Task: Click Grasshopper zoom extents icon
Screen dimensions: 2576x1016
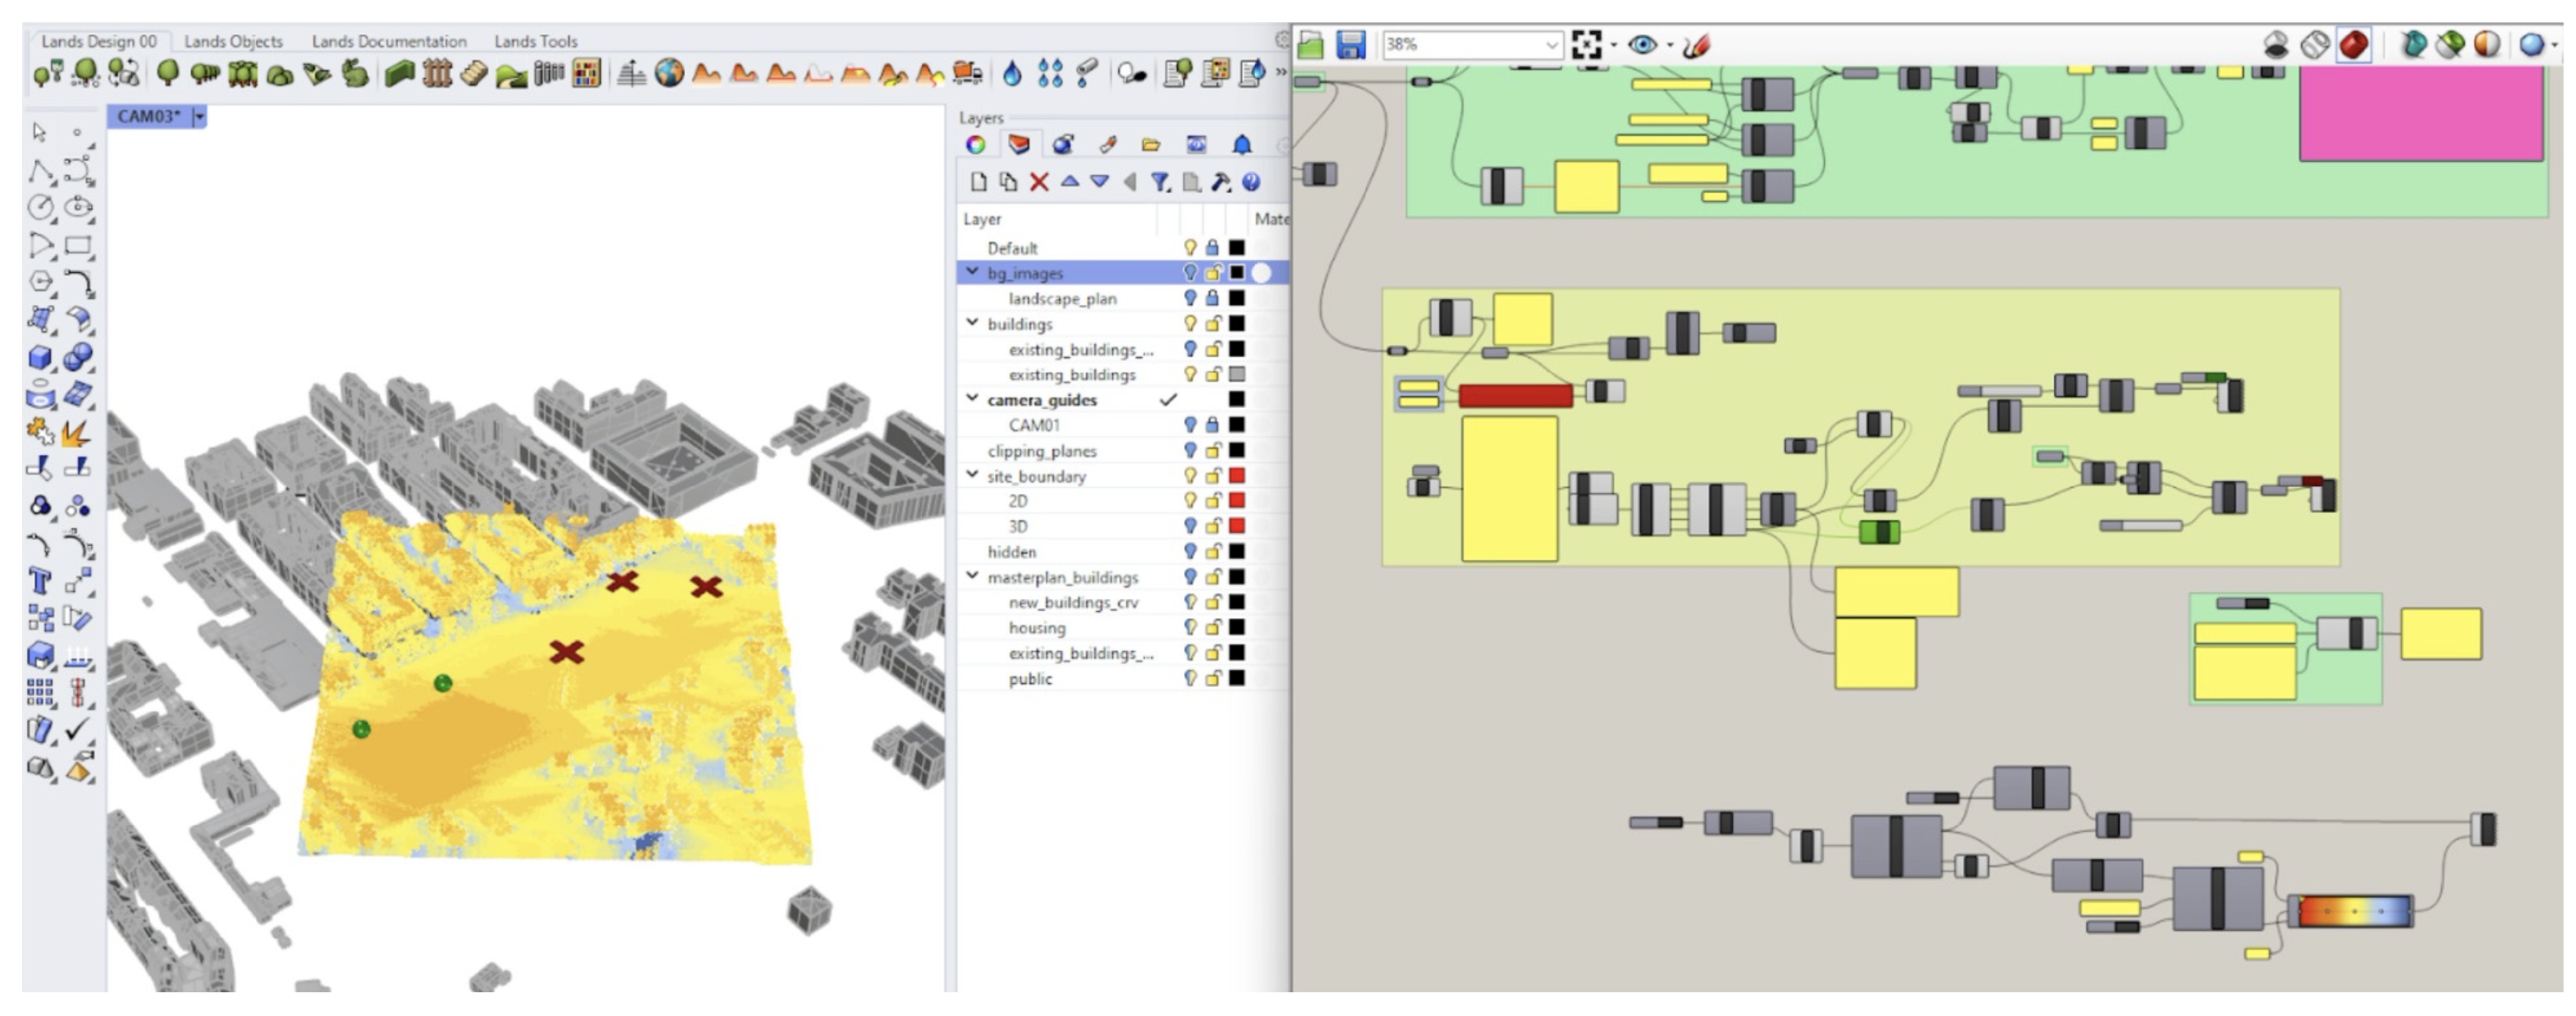Action: 1586,44
